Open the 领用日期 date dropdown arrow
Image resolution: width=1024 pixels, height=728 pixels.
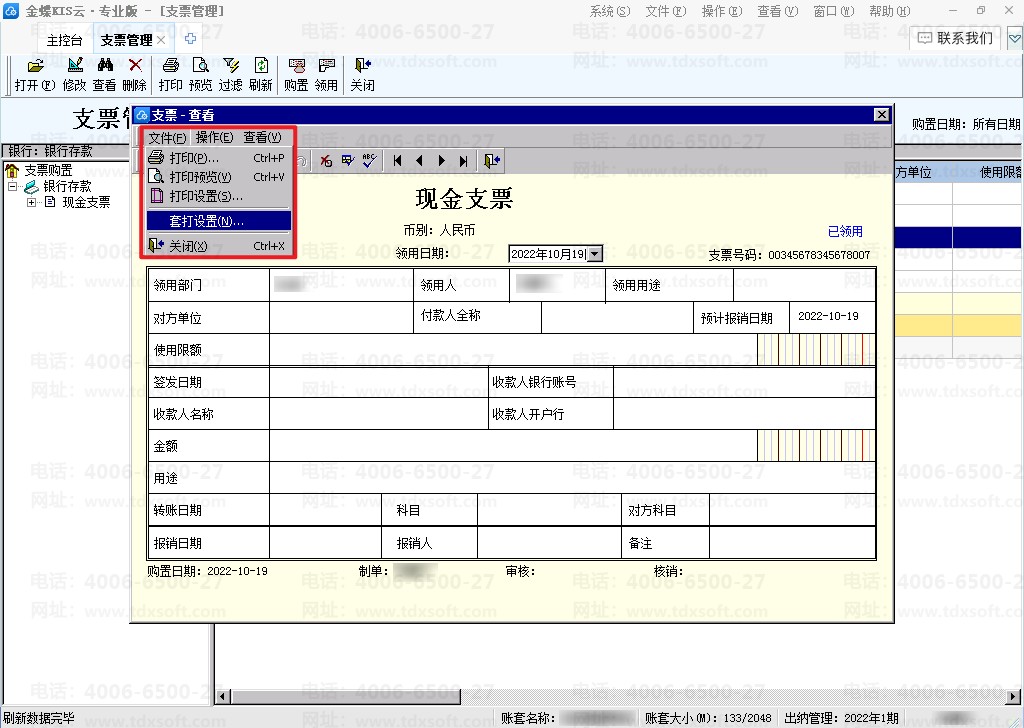tap(594, 254)
